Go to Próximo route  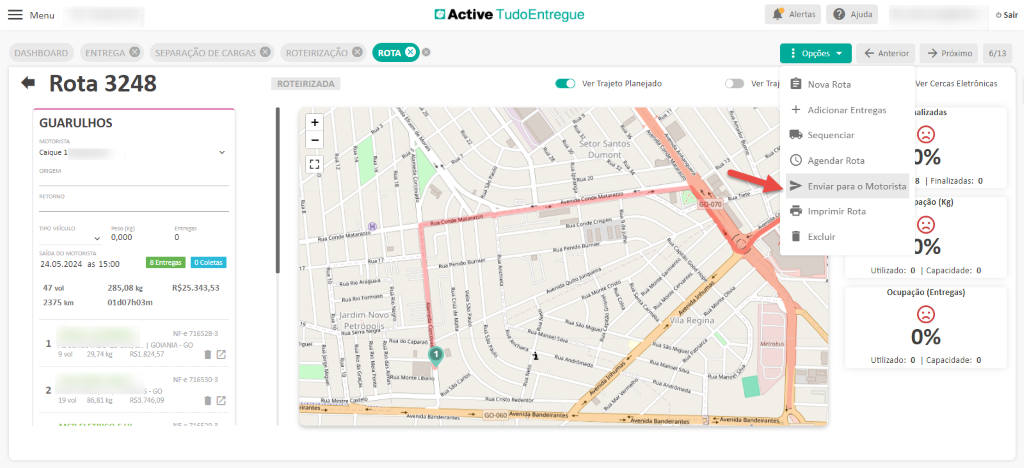949,54
